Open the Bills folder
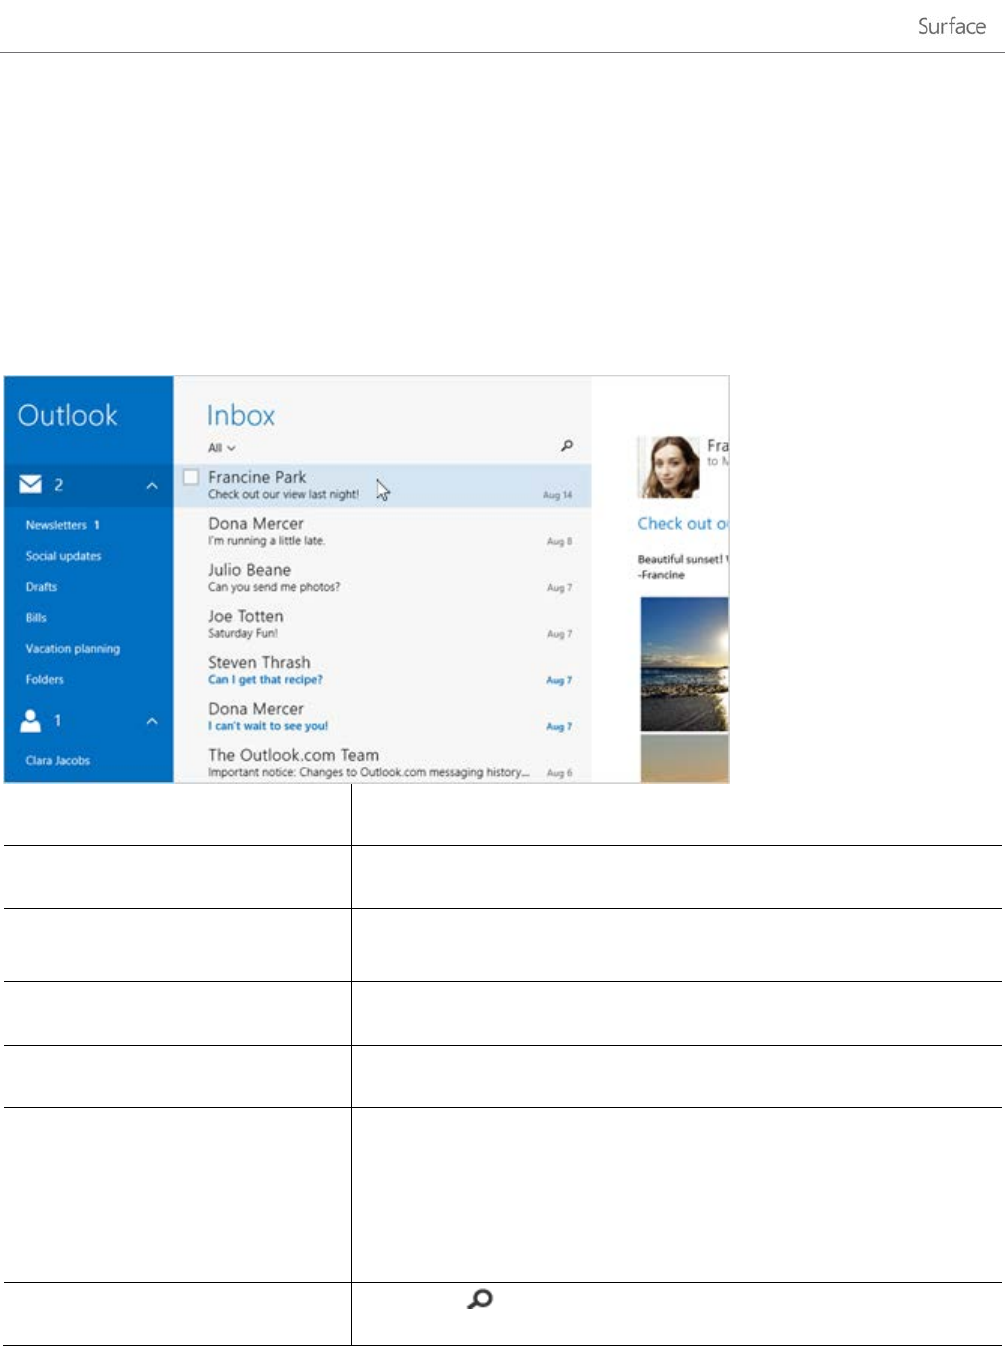Screen dimensions: 1005x1346 pos(36,618)
